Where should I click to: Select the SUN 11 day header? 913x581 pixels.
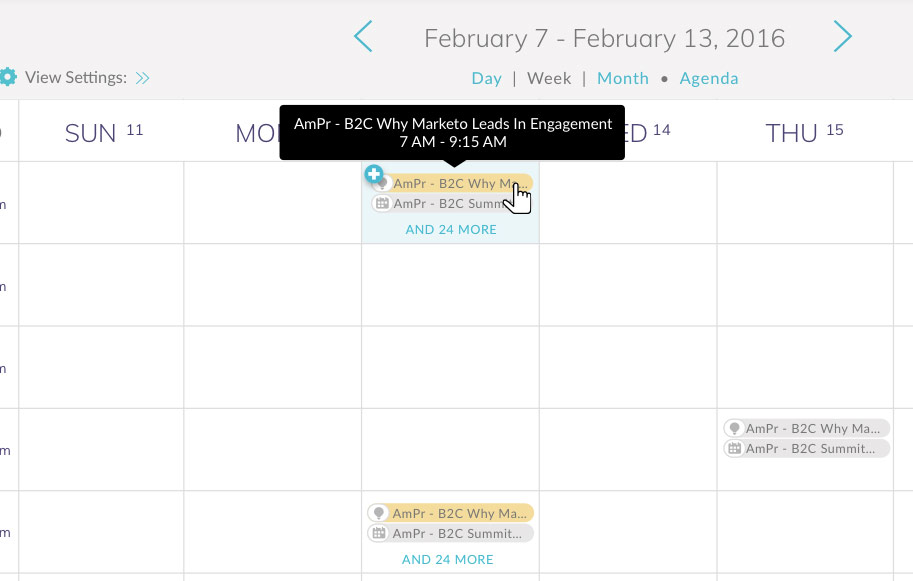click(103, 133)
